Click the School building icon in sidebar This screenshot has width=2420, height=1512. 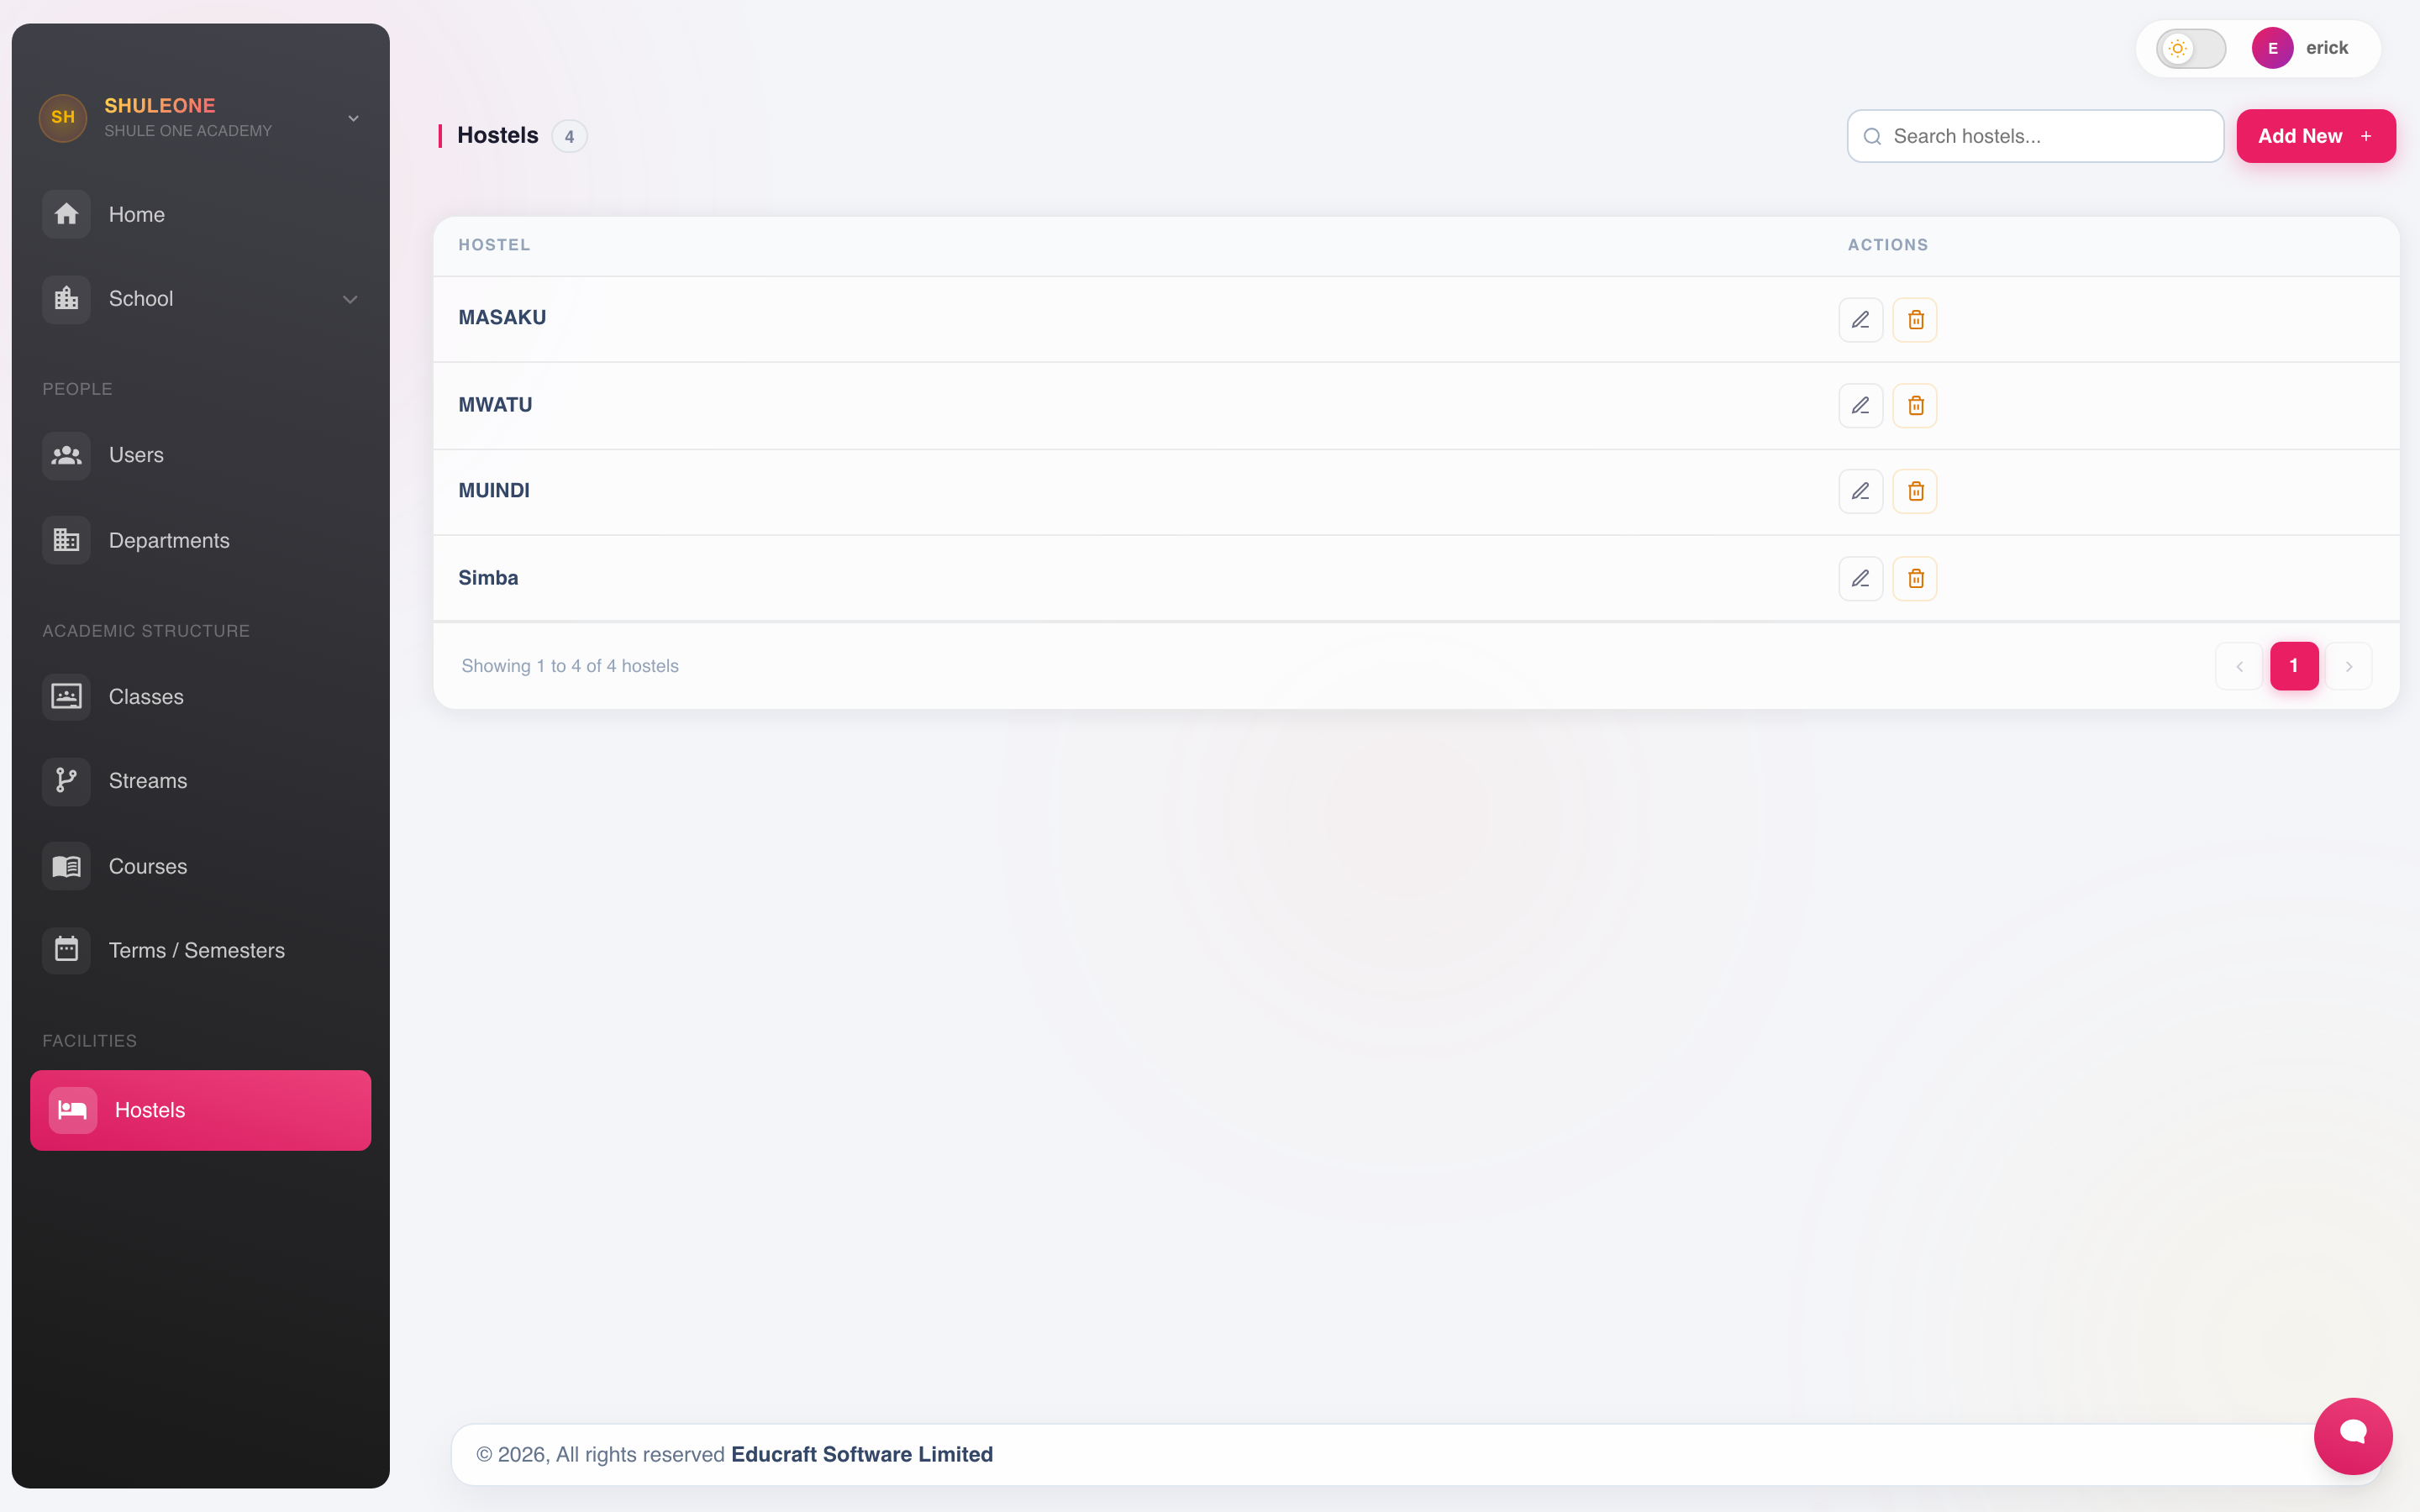pyautogui.click(x=66, y=299)
